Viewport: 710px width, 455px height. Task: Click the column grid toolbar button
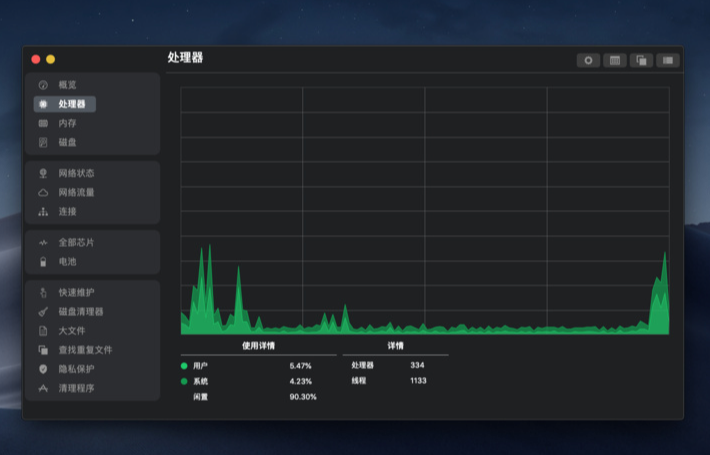[x=615, y=60]
